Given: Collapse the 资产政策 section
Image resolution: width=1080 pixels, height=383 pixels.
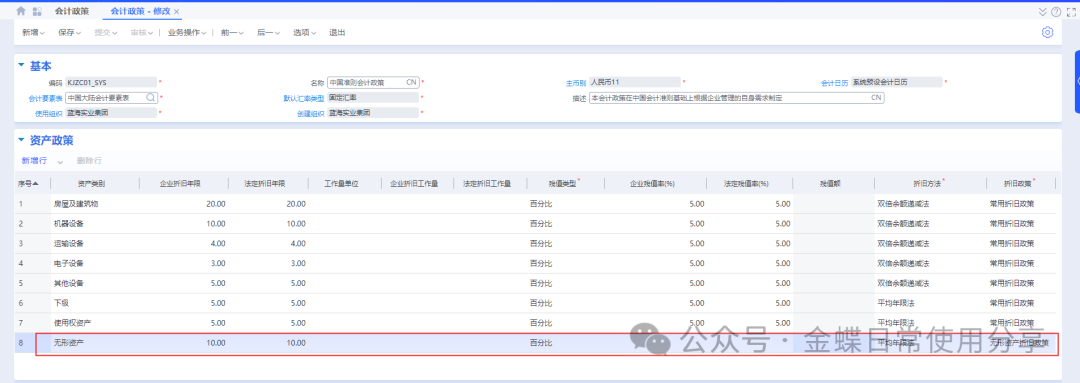Looking at the screenshot, I should coord(21,140).
